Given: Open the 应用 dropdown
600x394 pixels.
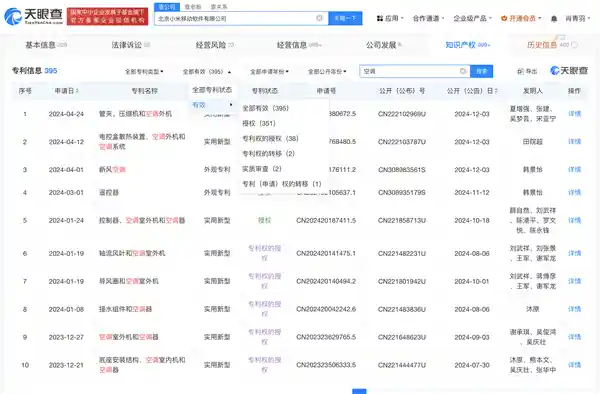Looking at the screenshot, I should tap(390, 18).
